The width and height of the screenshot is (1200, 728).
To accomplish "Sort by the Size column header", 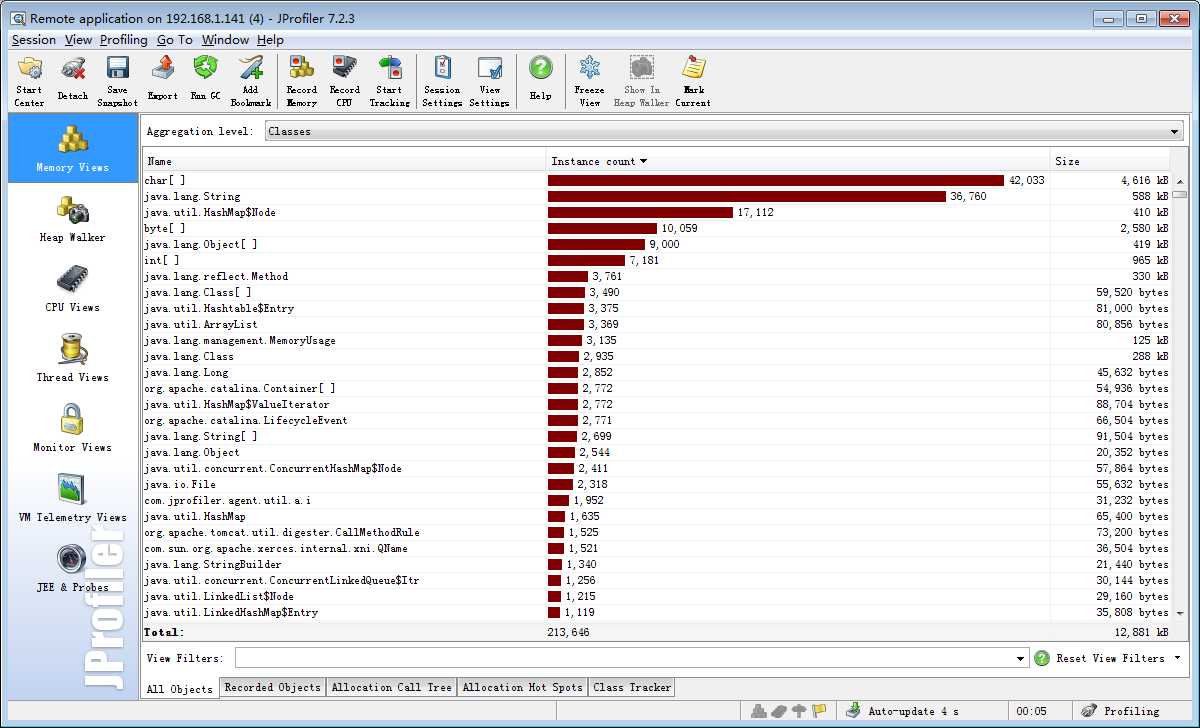I will (x=1110, y=161).
